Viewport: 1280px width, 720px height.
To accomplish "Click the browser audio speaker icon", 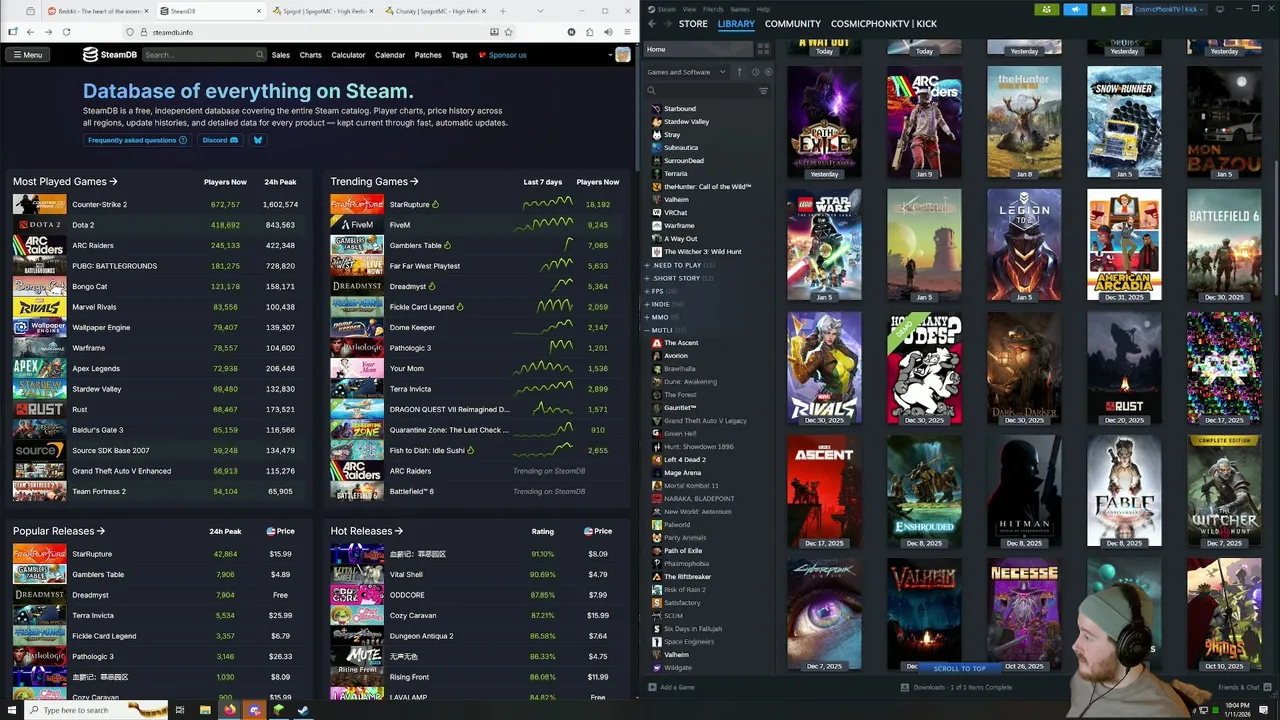I will click(x=608, y=32).
